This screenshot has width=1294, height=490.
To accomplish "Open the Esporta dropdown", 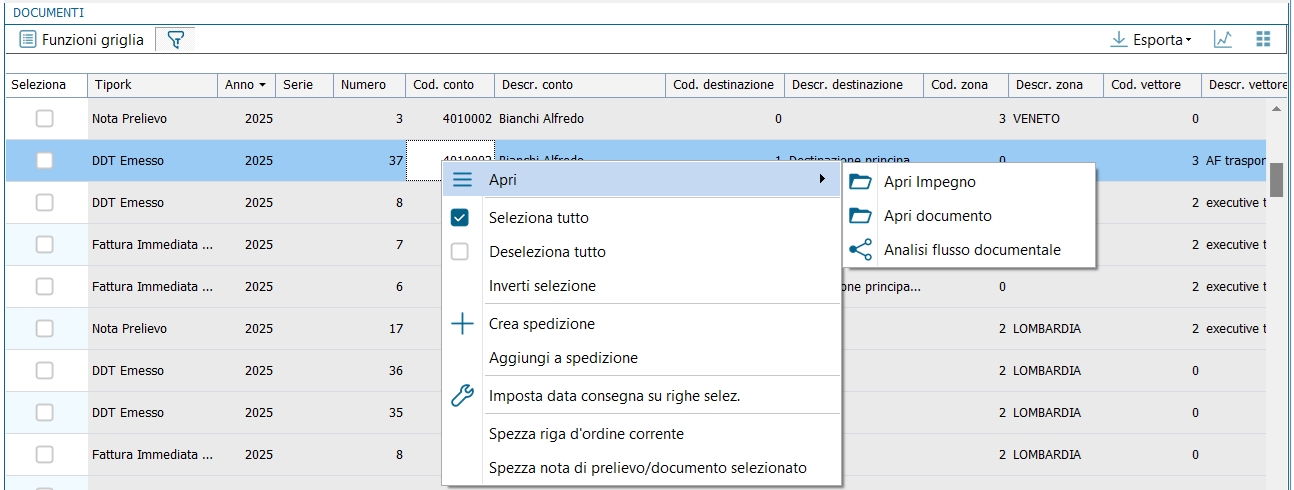I will coord(1151,40).
